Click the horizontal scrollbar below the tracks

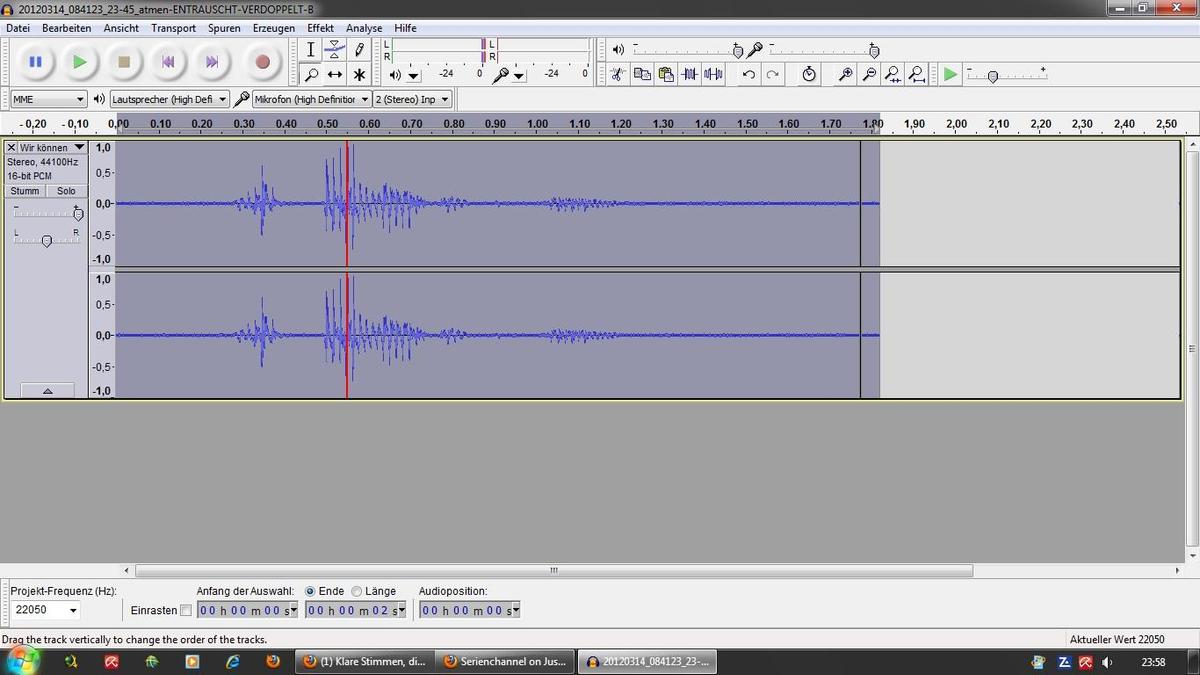tap(554, 571)
